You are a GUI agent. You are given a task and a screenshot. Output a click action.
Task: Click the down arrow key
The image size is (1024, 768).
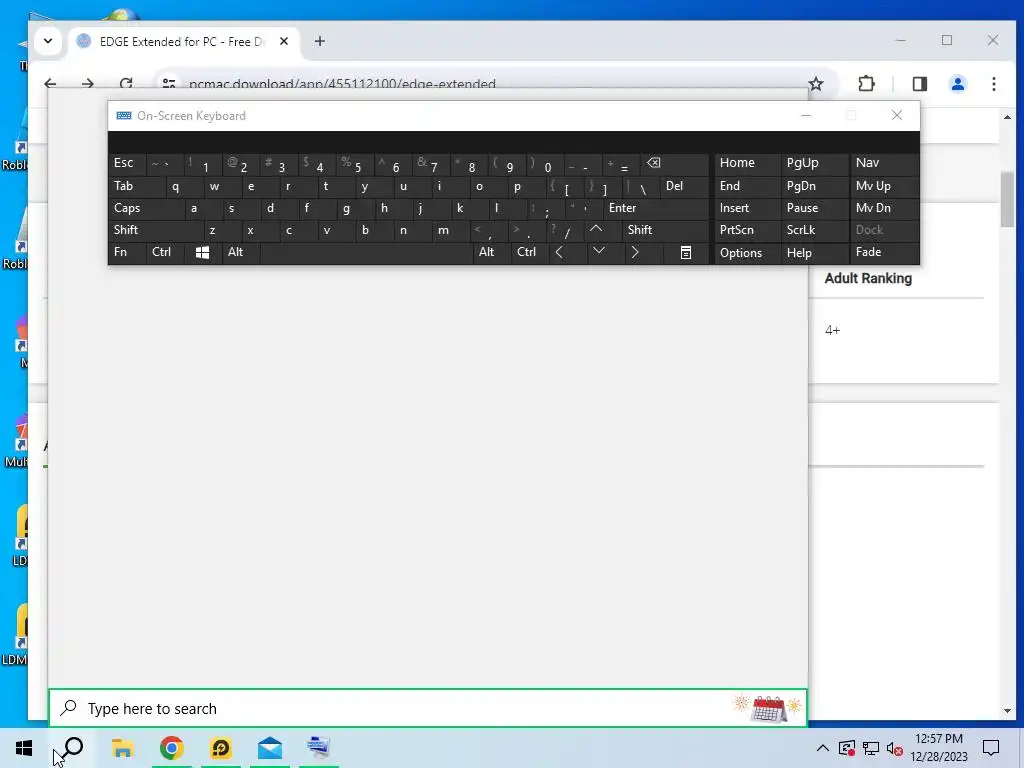click(598, 252)
